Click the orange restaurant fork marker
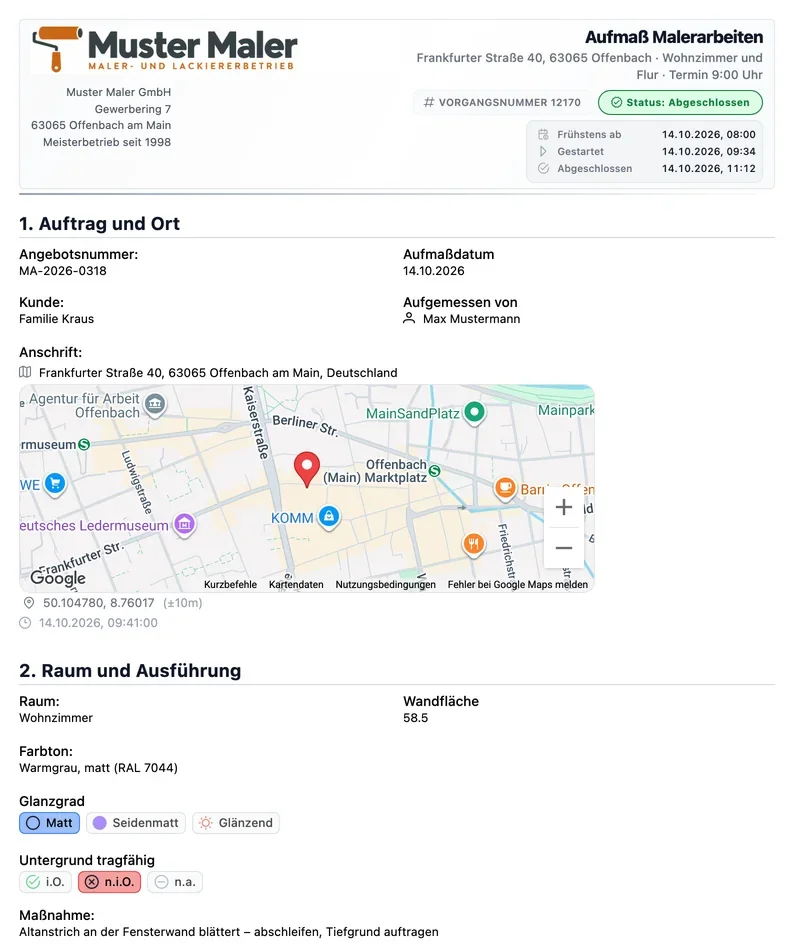 [x=474, y=544]
